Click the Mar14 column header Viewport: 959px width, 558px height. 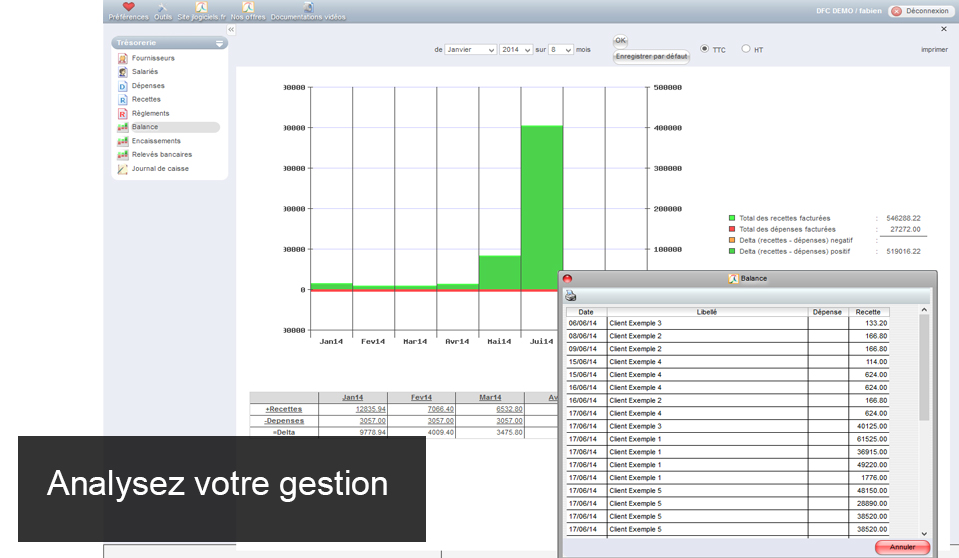[491, 398]
